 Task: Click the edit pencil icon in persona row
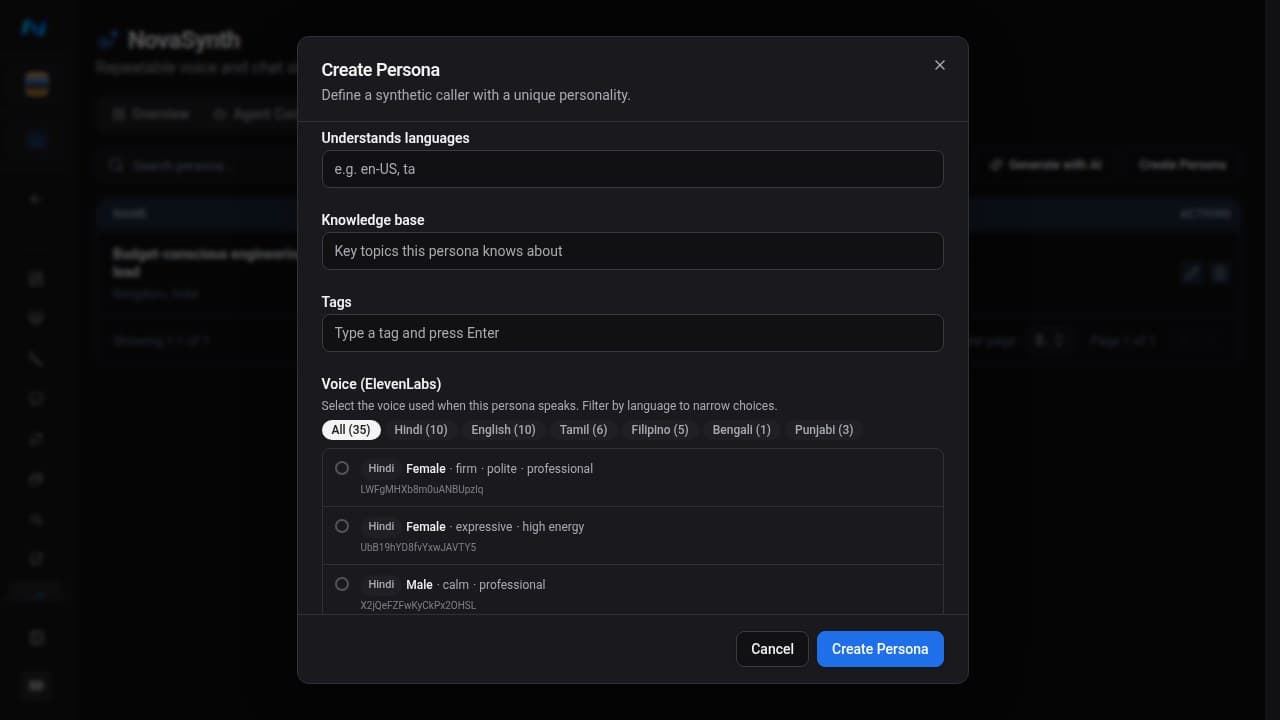(x=1191, y=273)
